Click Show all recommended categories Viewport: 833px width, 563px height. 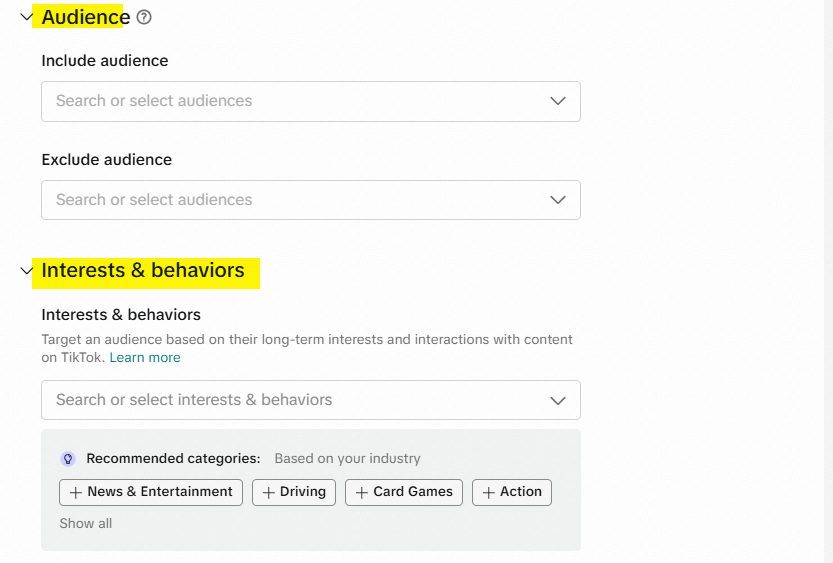click(x=86, y=523)
